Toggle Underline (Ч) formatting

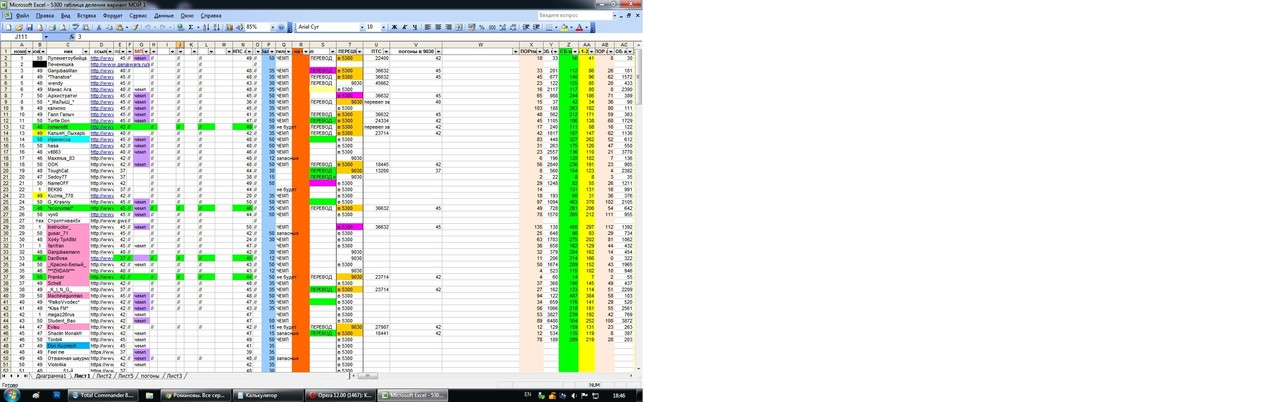[415, 27]
